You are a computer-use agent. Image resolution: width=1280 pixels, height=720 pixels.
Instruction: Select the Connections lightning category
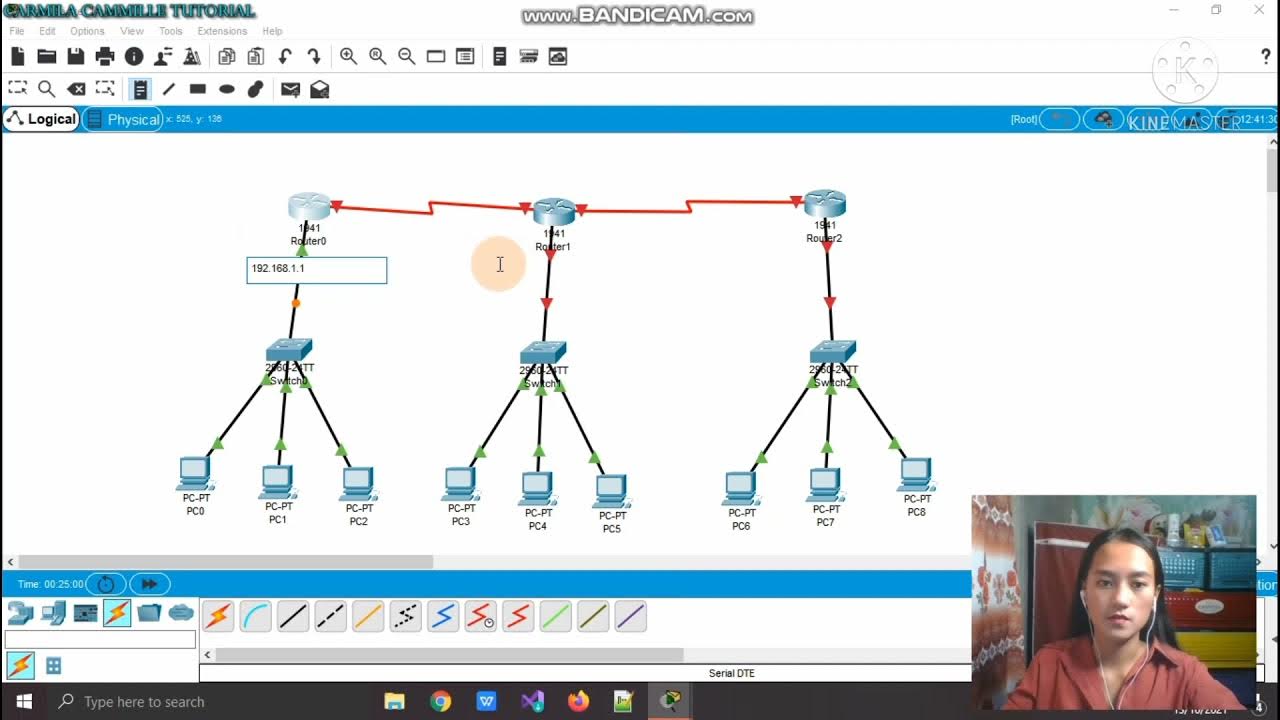(x=117, y=613)
